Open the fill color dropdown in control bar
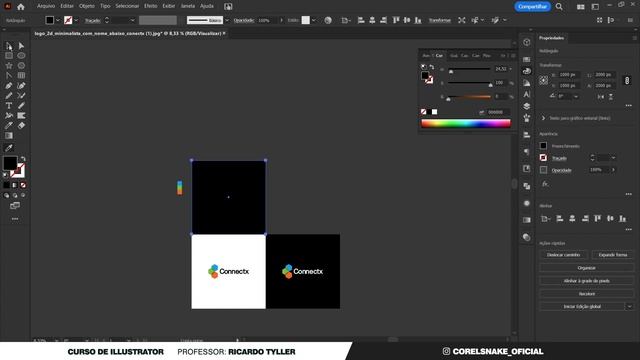This screenshot has height=360, width=640. tap(58, 20)
